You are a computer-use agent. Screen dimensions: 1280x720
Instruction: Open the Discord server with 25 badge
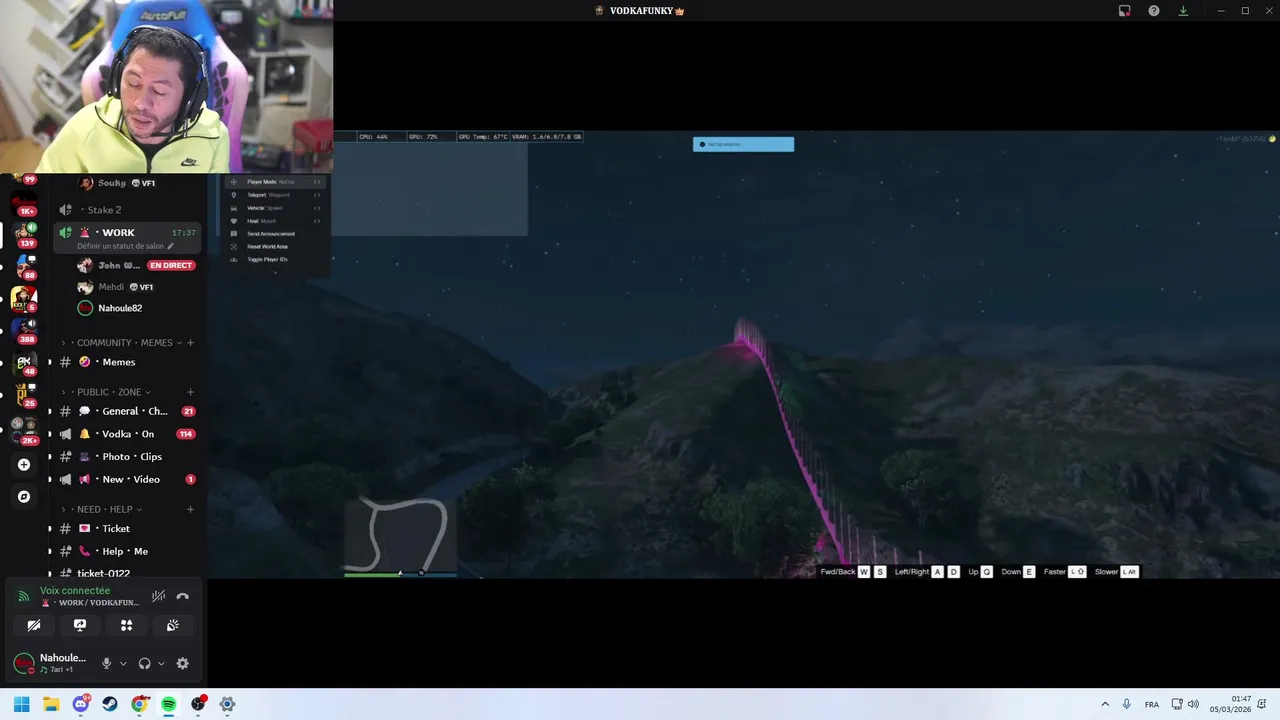click(x=24, y=395)
